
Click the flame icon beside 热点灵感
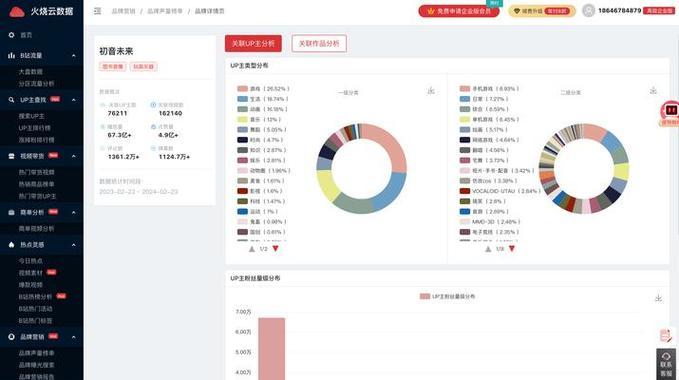(x=11, y=245)
